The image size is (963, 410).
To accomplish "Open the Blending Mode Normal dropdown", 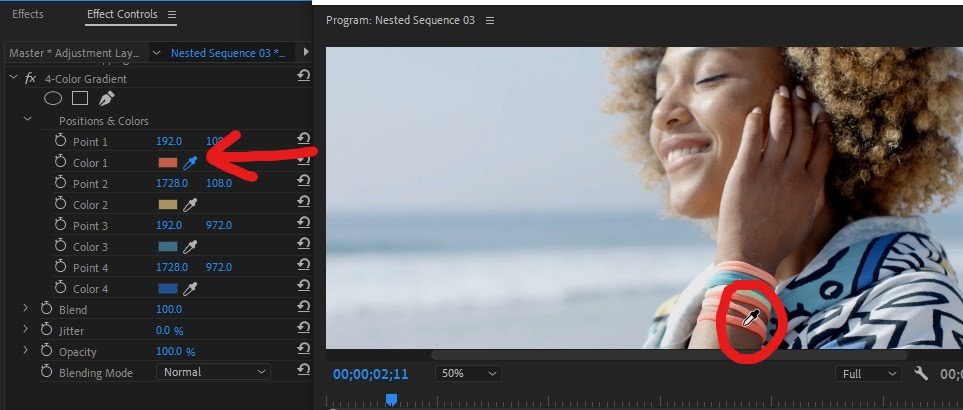I will [212, 372].
